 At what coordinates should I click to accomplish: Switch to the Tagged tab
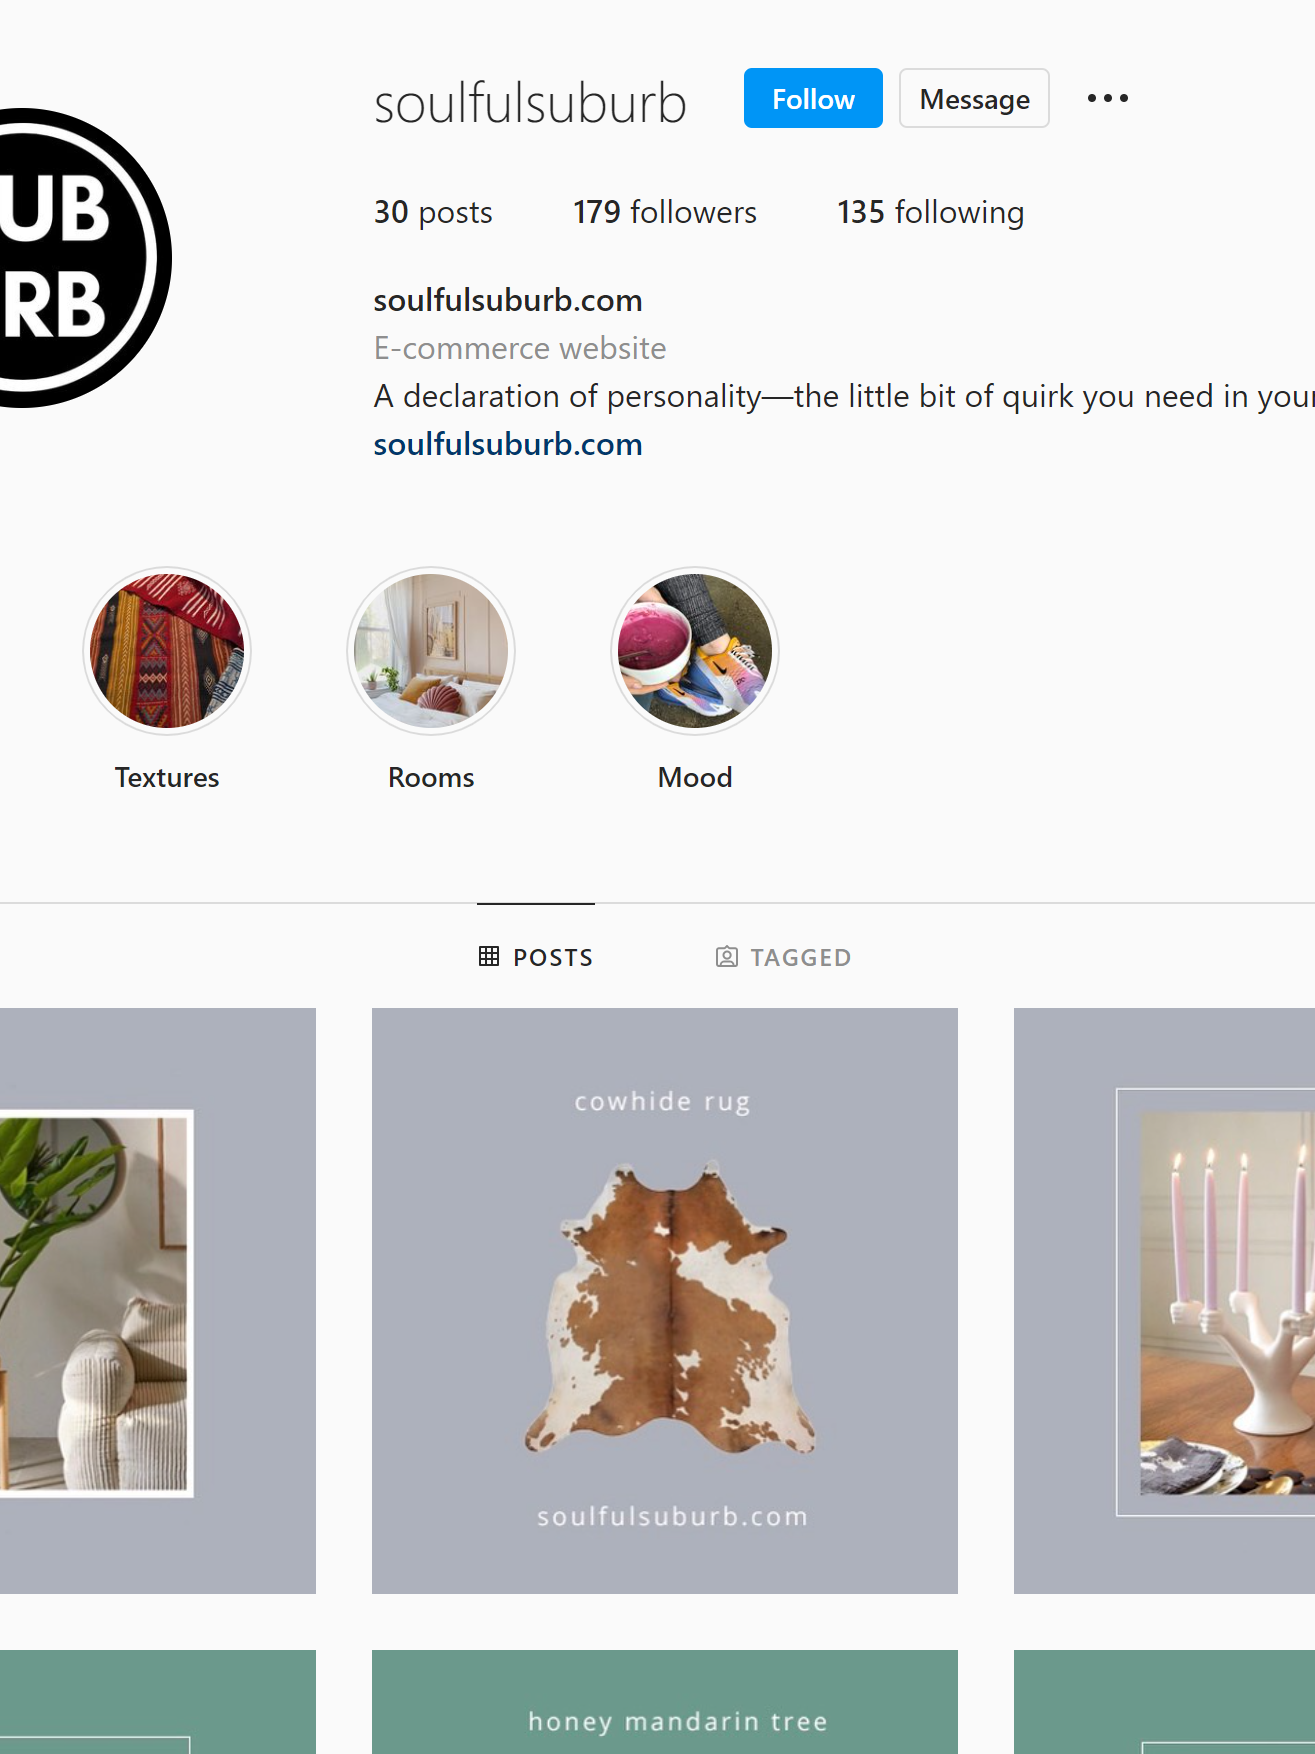pyautogui.click(x=783, y=957)
